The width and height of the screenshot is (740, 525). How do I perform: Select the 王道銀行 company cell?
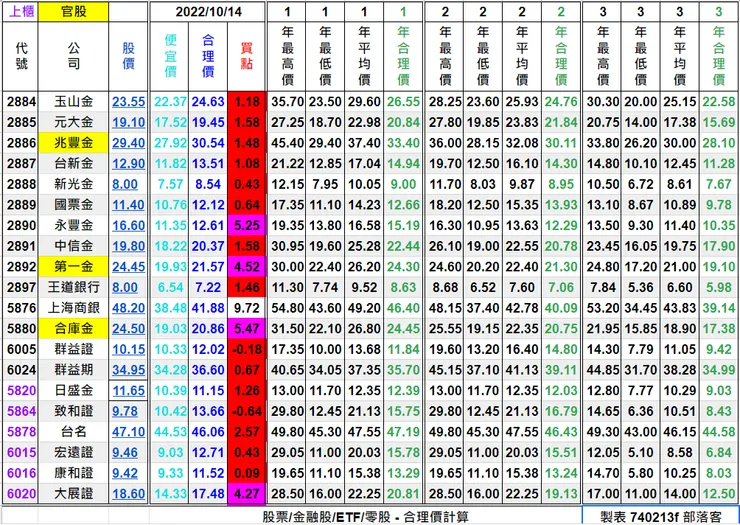coord(74,288)
